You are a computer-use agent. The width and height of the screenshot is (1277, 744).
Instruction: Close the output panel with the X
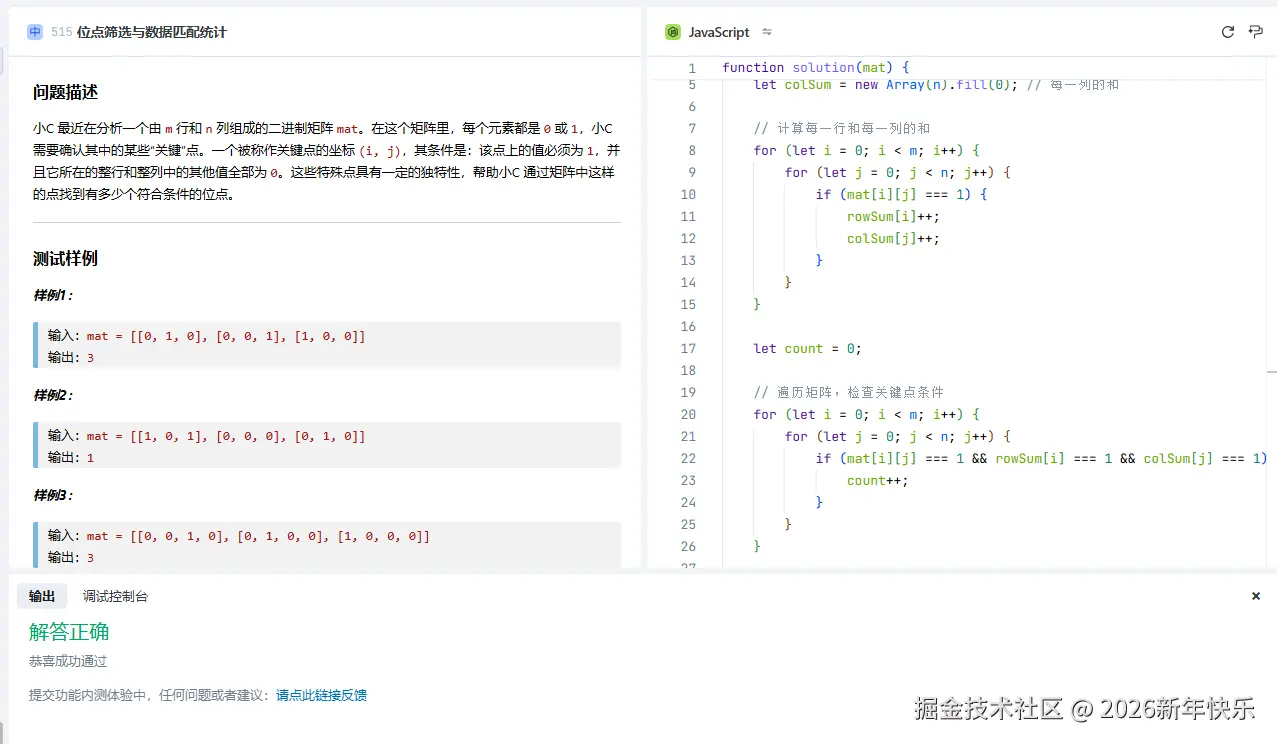1256,596
